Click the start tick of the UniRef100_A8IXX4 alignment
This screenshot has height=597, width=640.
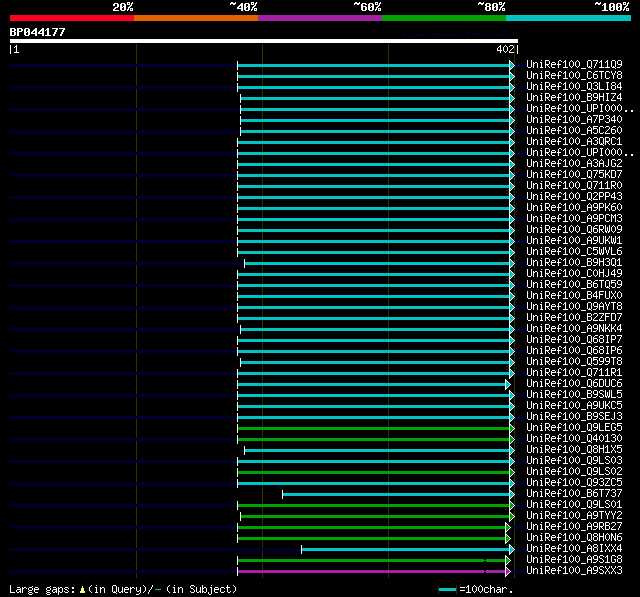302,550
